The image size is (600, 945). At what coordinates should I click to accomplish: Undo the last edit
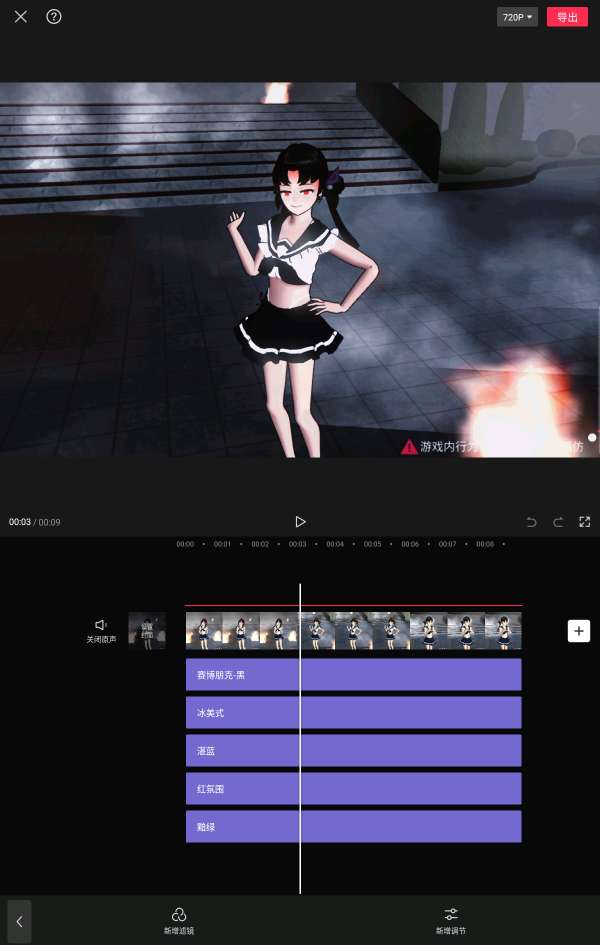532,521
